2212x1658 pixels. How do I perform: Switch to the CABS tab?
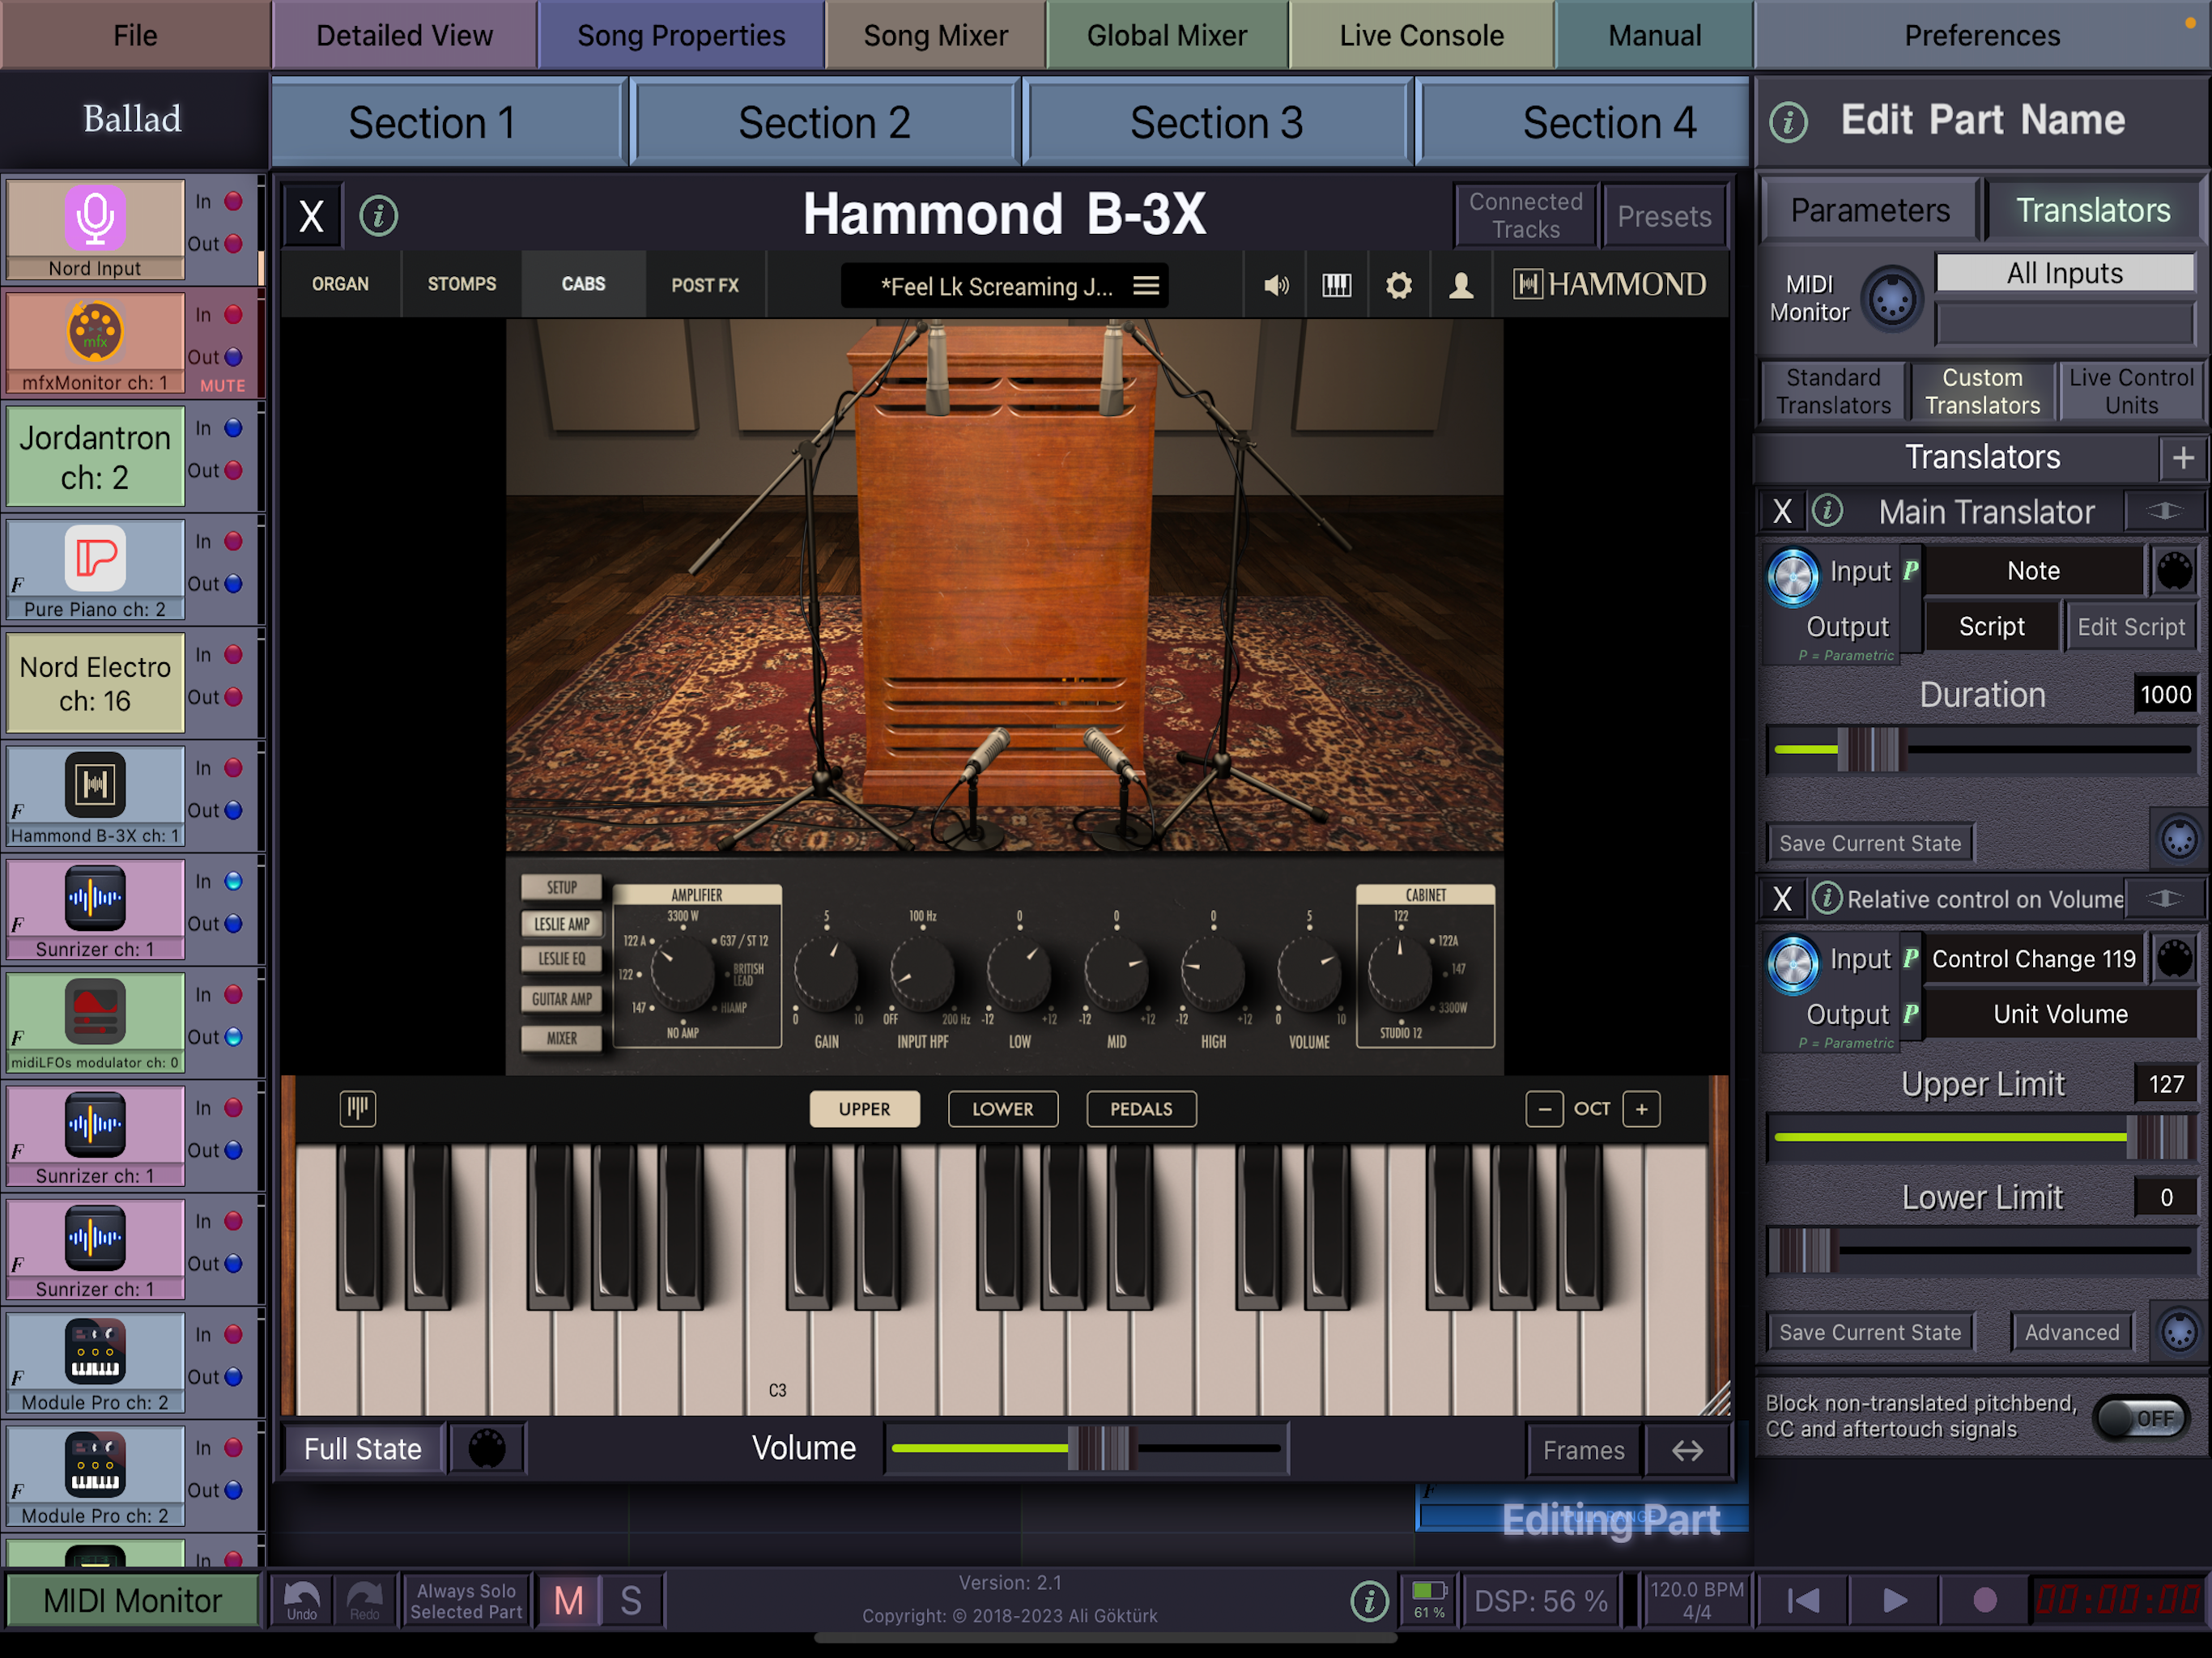tap(583, 284)
